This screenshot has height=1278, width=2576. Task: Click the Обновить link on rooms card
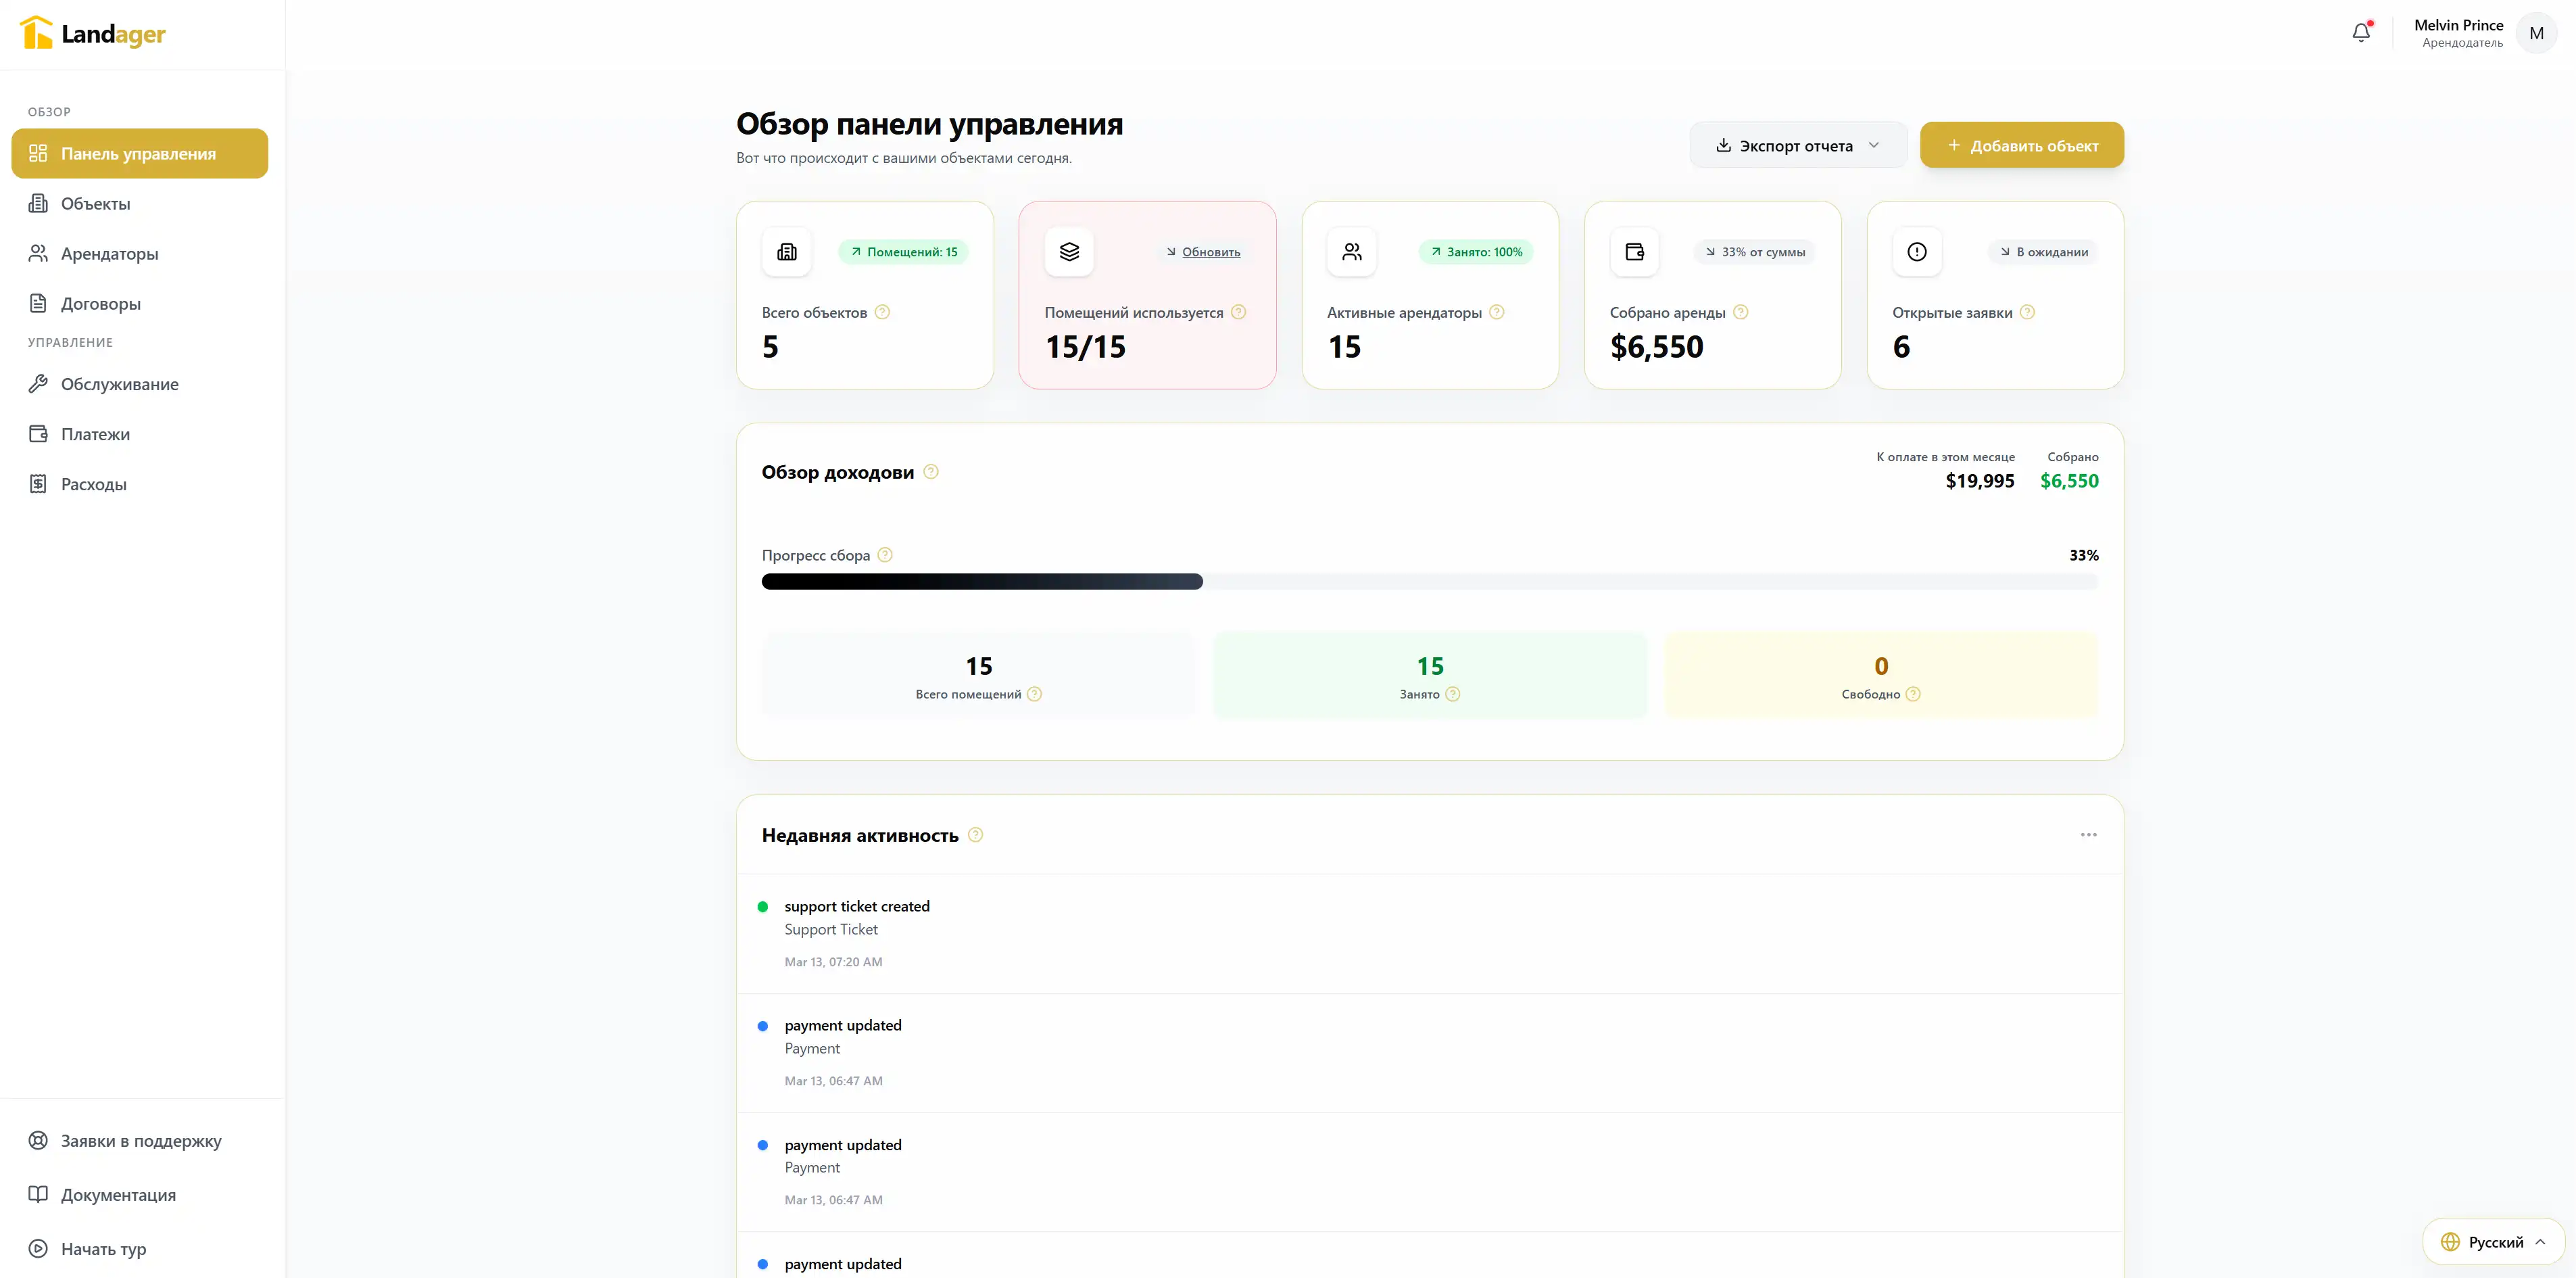1210,251
